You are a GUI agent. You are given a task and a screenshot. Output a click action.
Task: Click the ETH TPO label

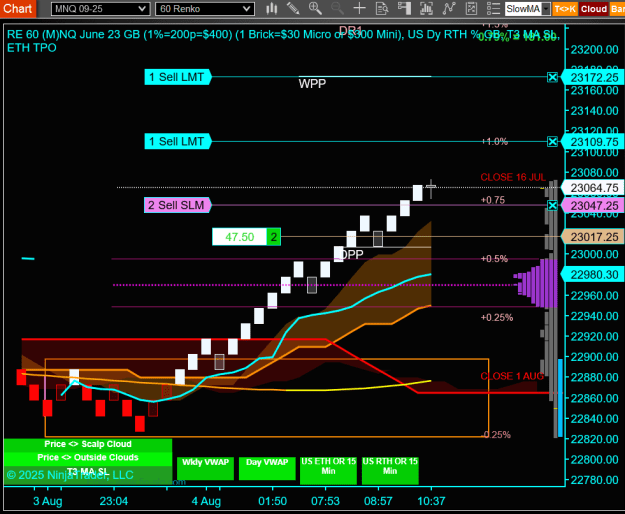point(32,48)
